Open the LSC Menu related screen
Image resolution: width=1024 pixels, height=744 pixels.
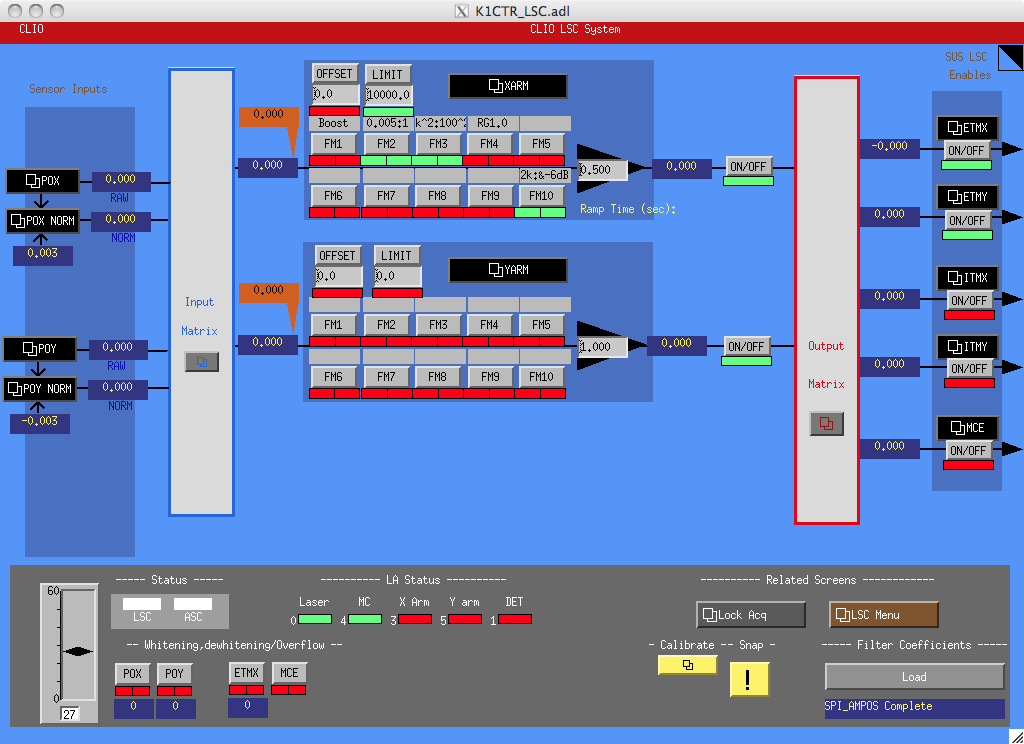883,615
